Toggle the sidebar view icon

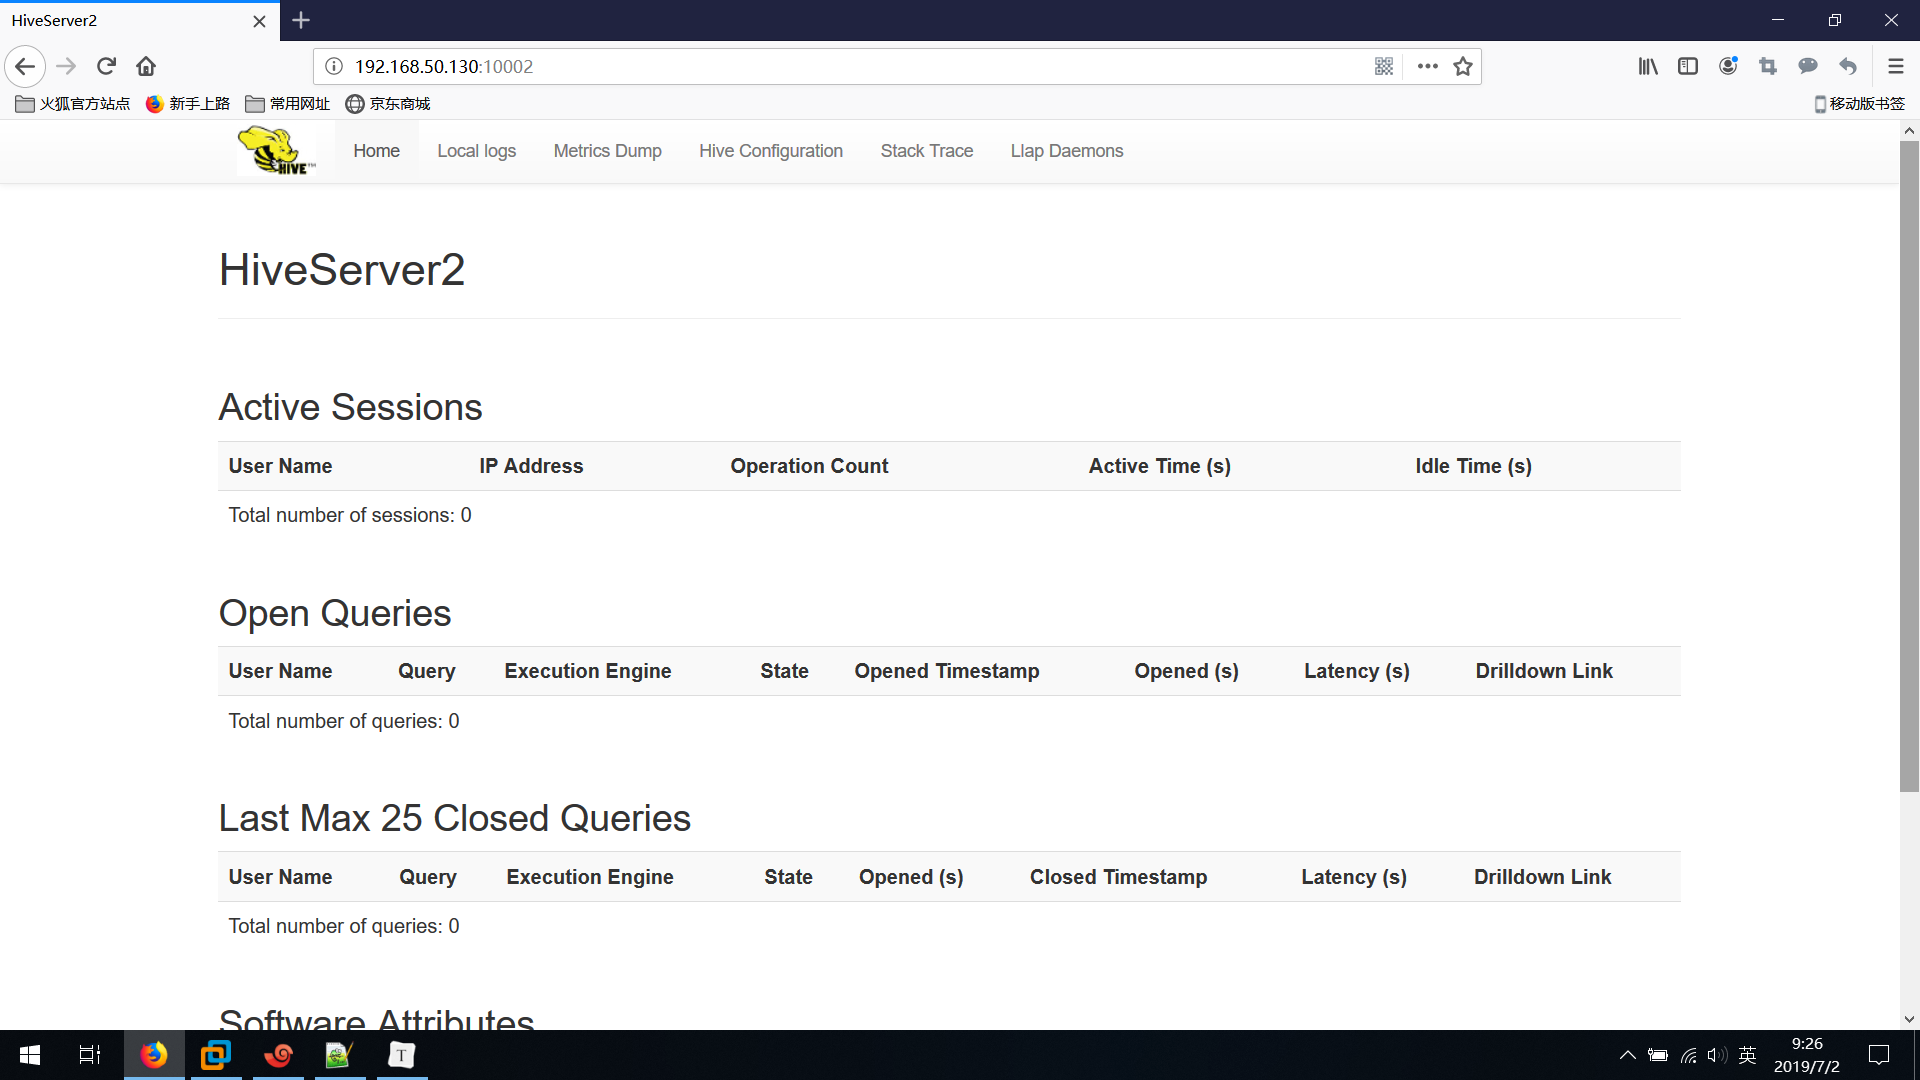[1688, 66]
